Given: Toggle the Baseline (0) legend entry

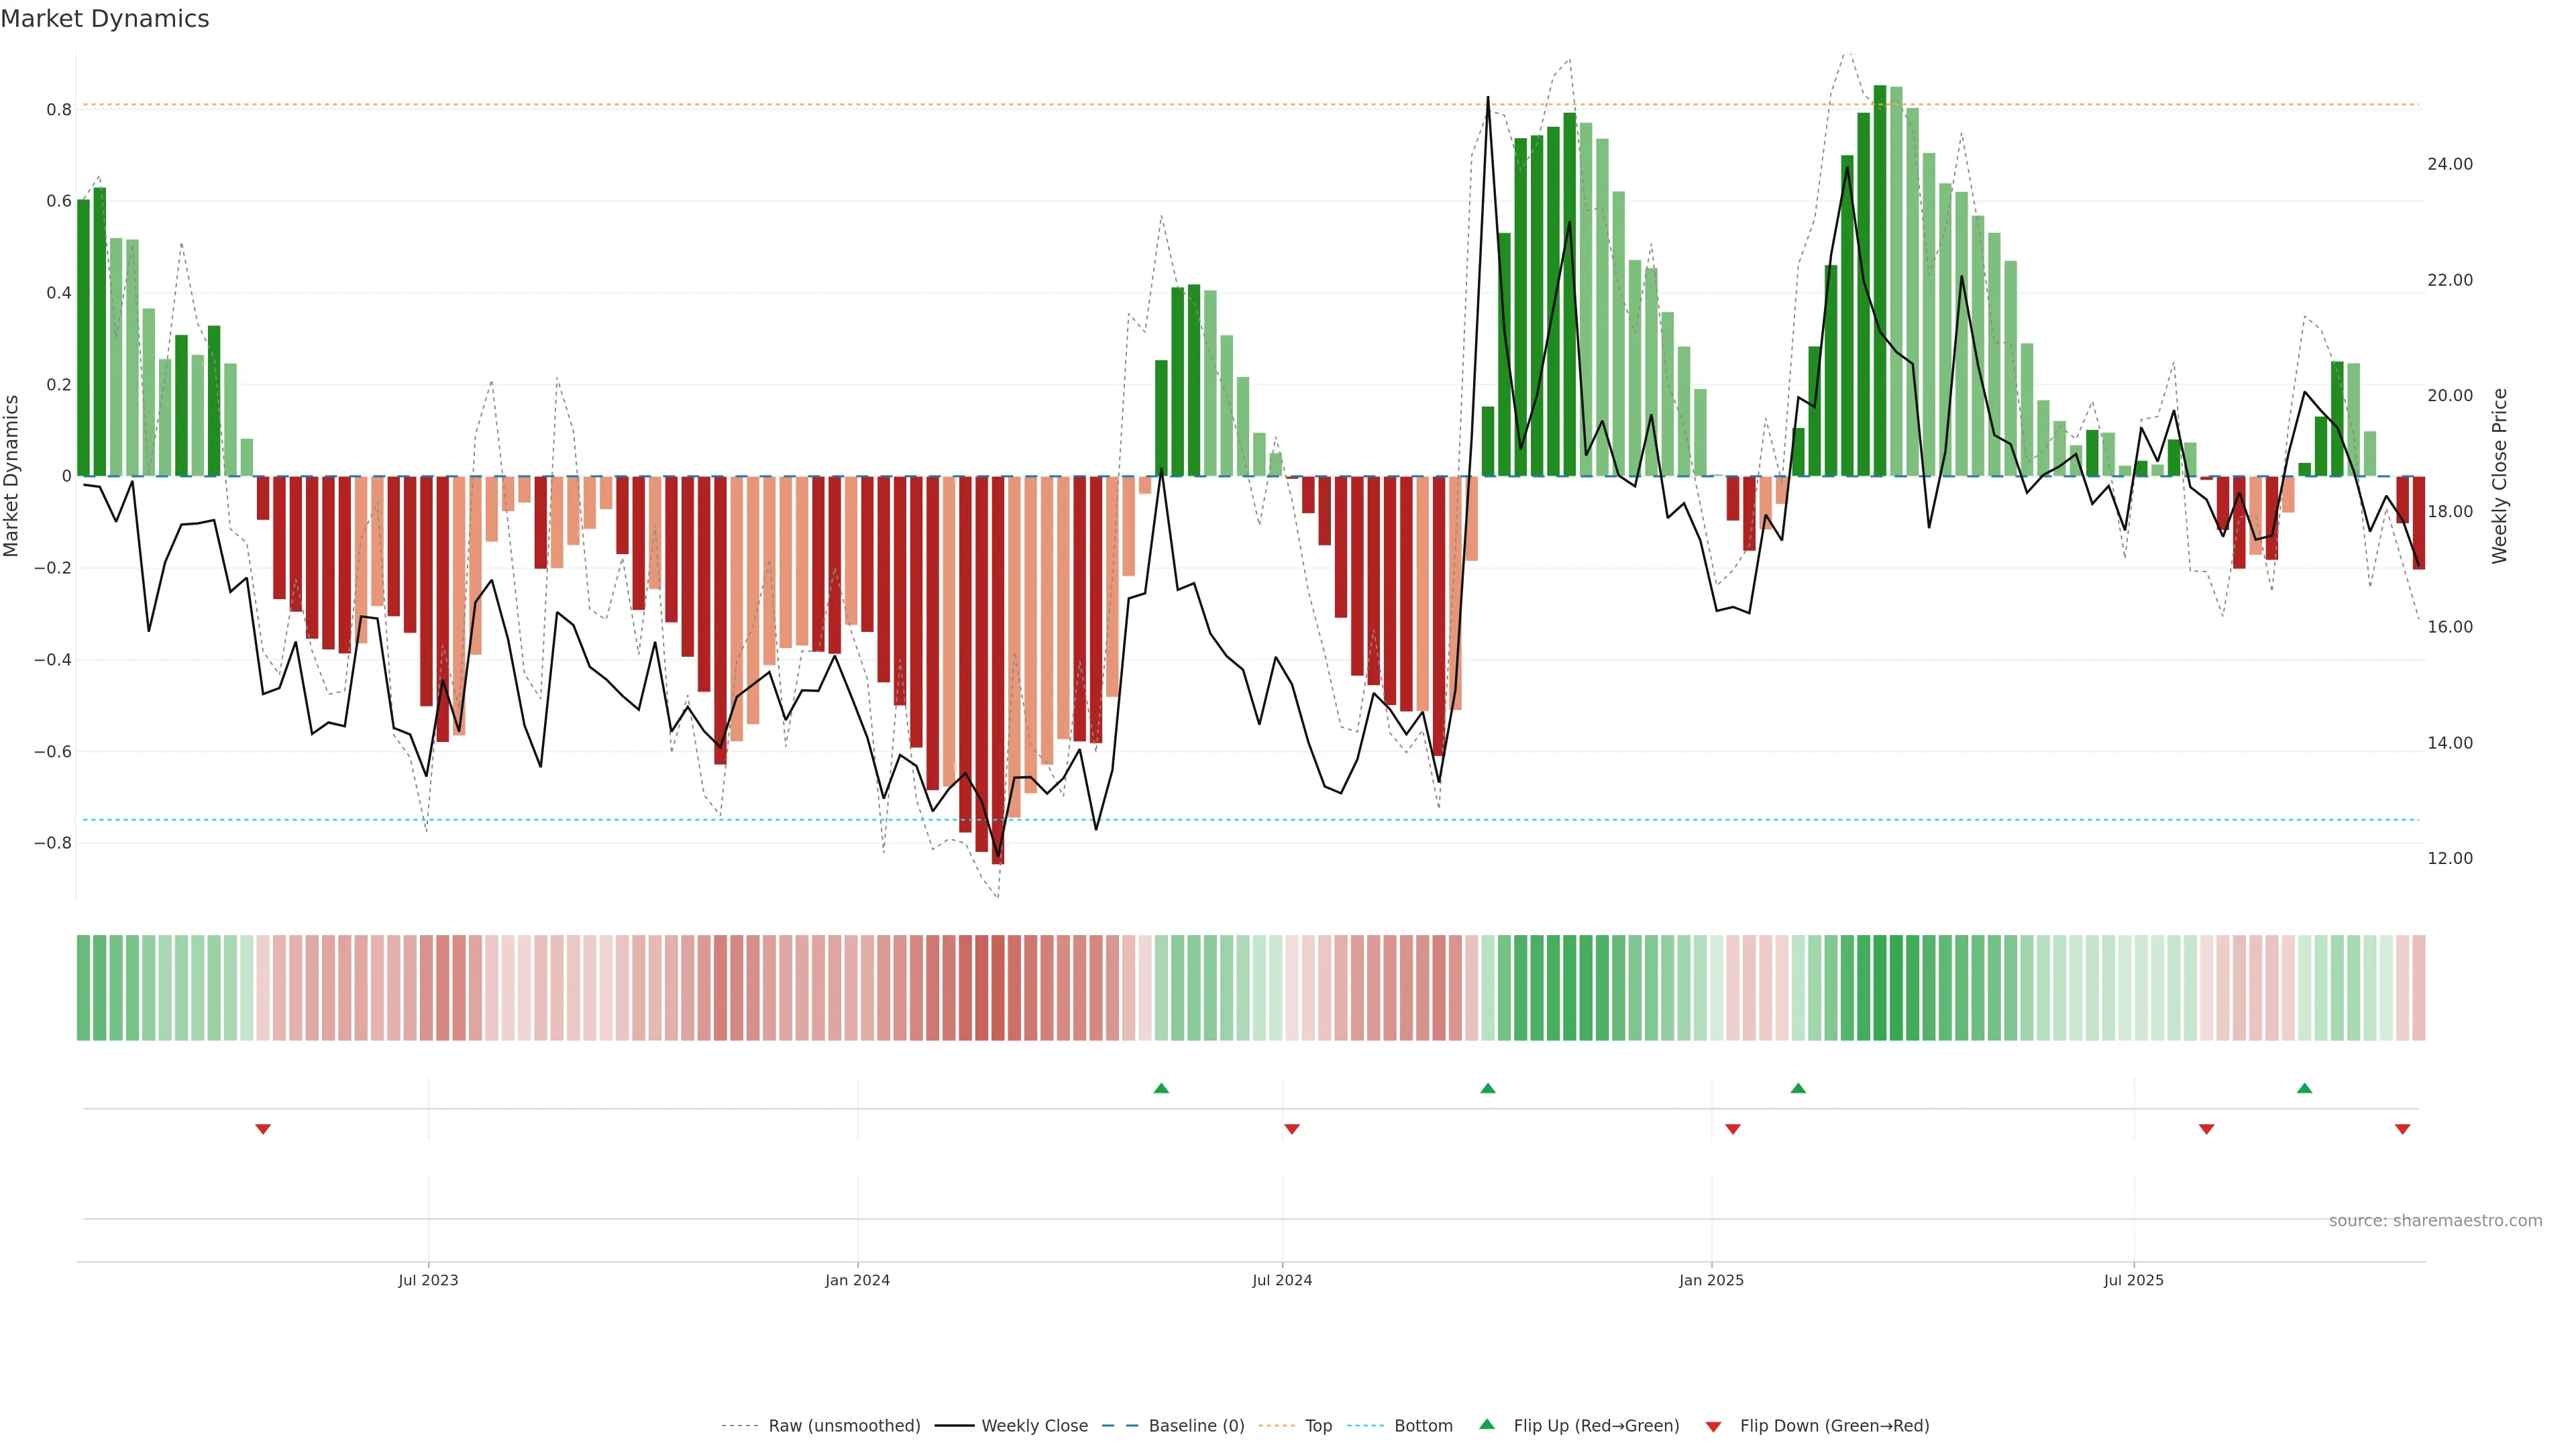Looking at the screenshot, I should (1196, 1426).
